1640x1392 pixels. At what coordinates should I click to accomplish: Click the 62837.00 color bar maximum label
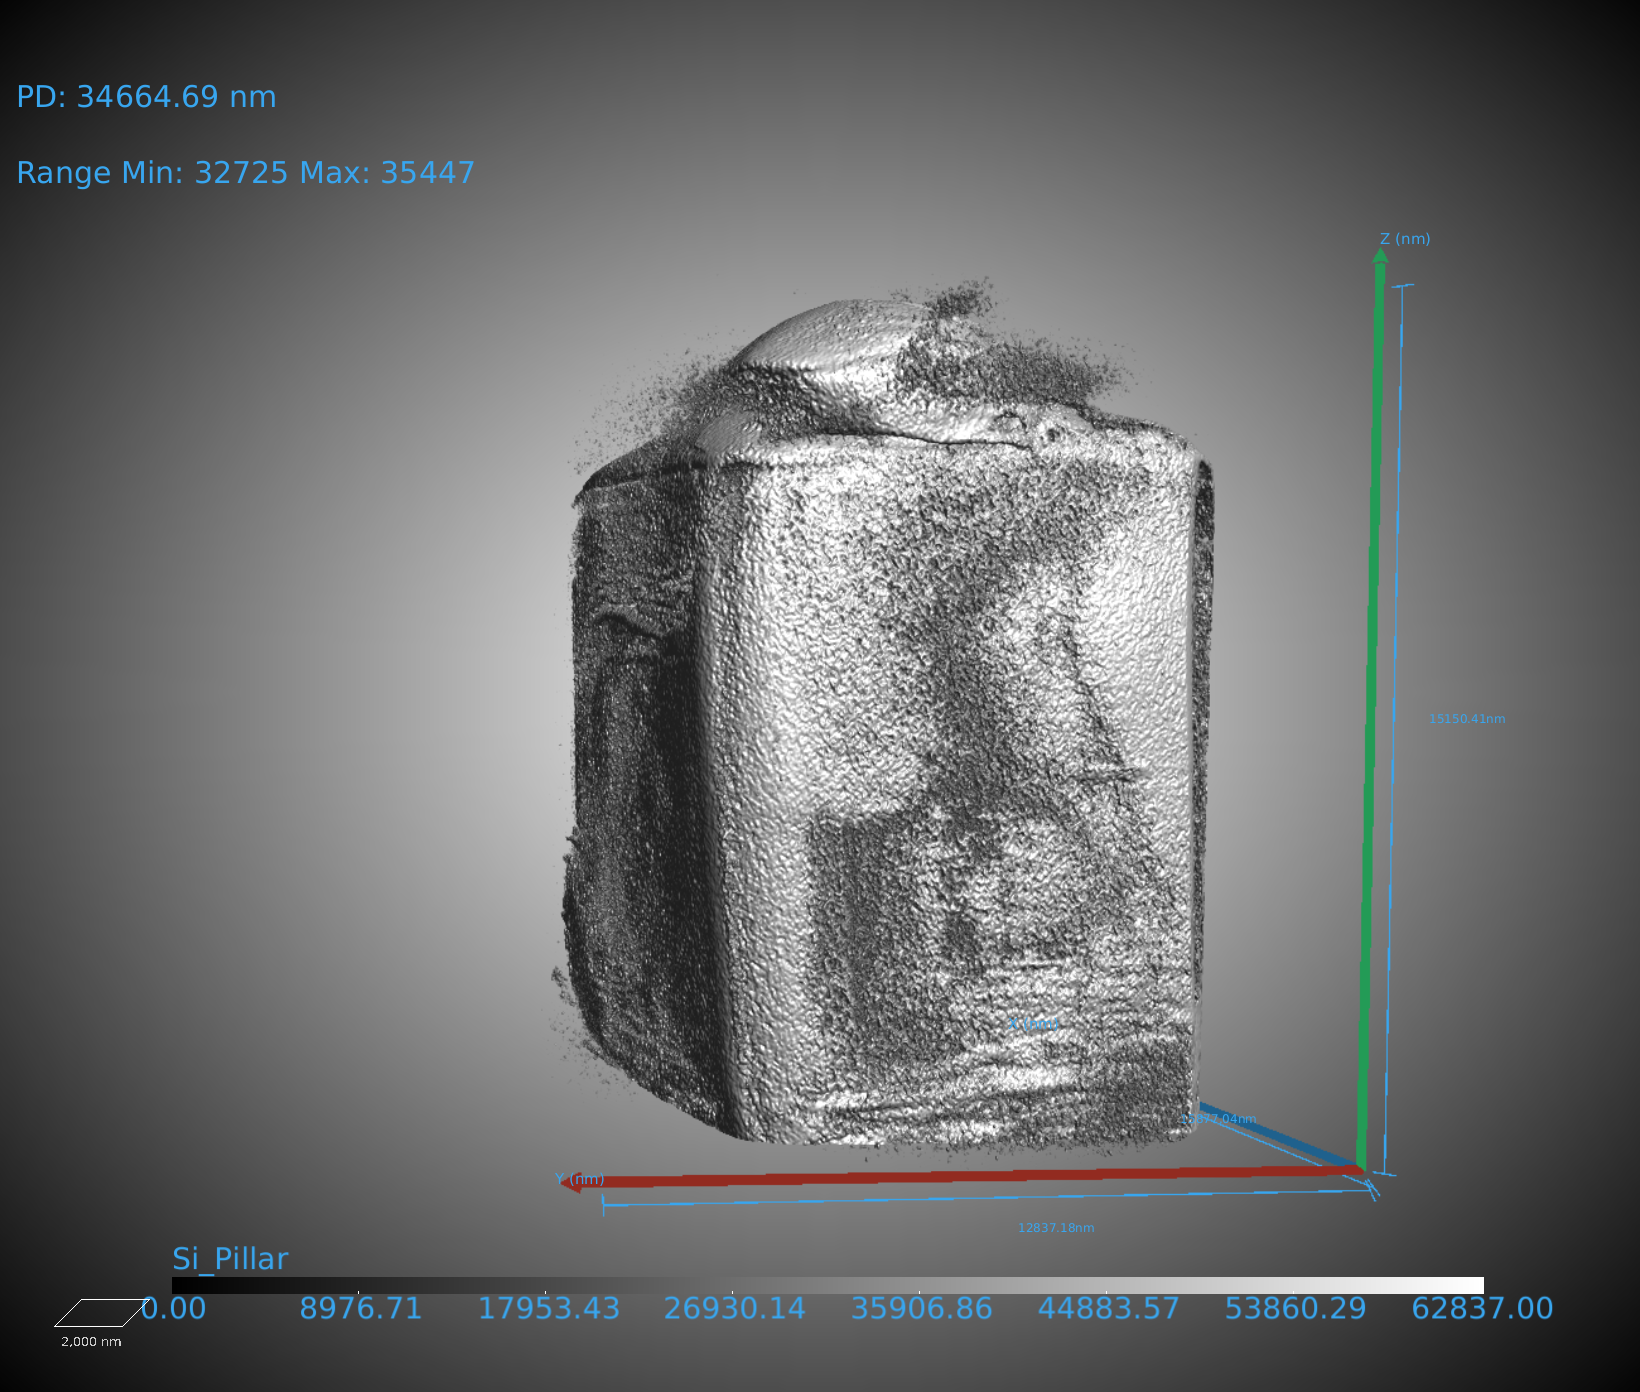[1482, 1309]
